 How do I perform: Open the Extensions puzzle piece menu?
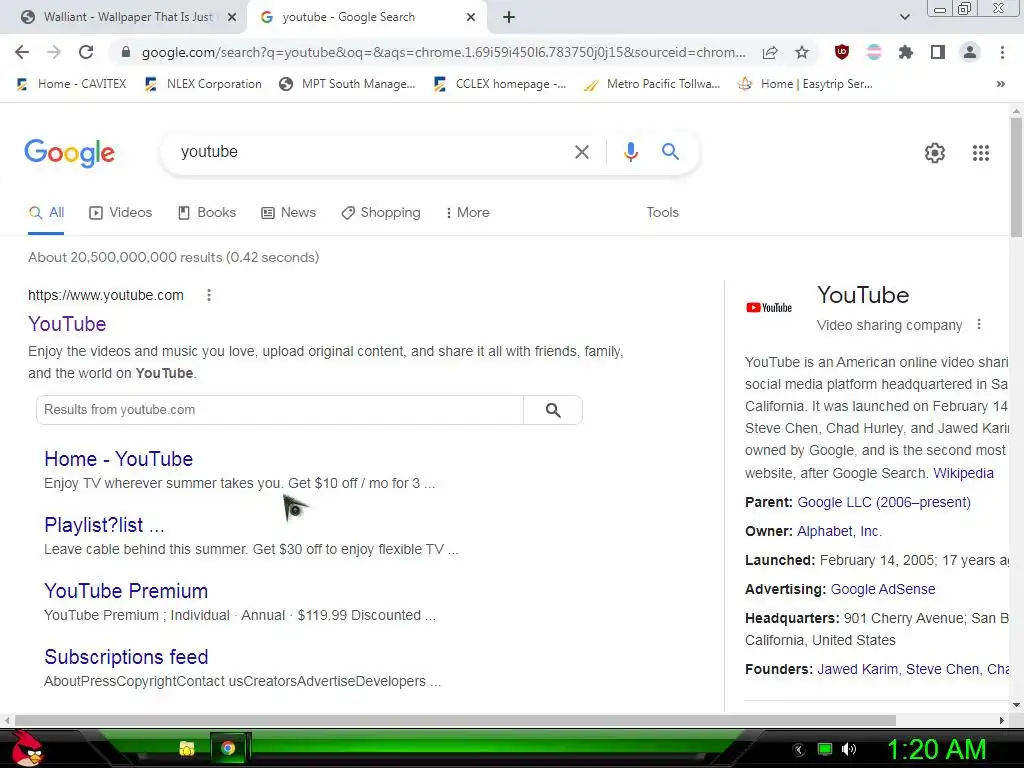(x=906, y=52)
